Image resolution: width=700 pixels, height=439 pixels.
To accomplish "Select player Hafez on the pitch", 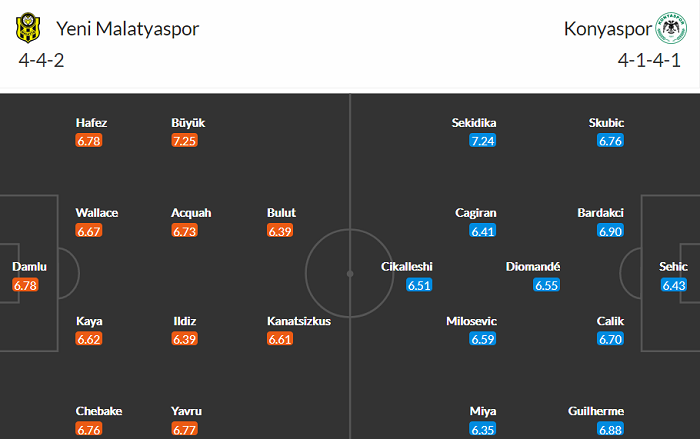I will [91, 123].
